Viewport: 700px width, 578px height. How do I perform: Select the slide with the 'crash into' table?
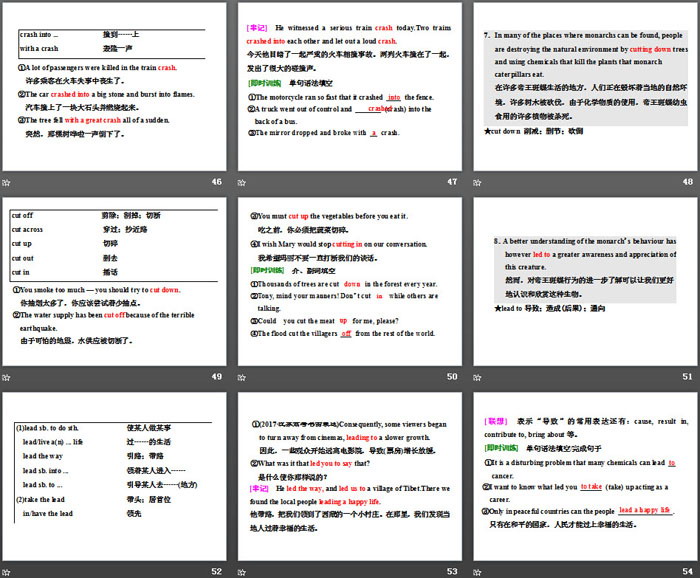pos(116,90)
